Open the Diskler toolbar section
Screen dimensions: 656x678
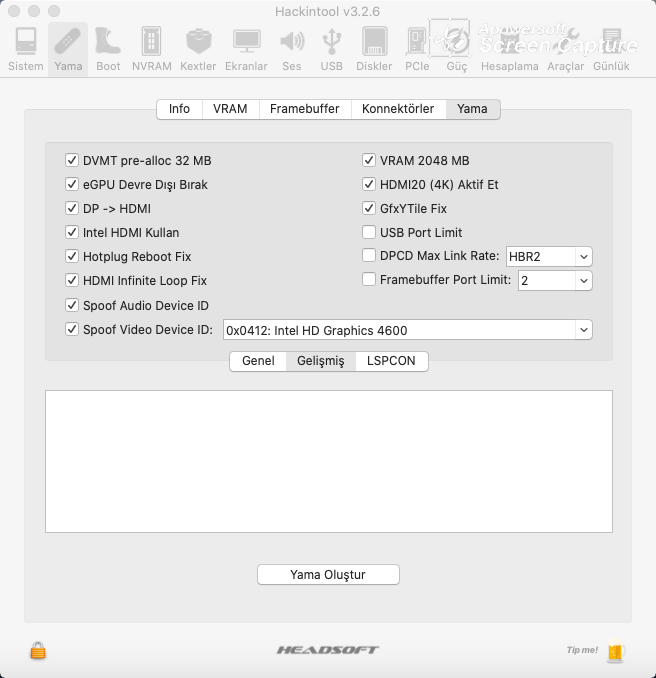tap(374, 49)
